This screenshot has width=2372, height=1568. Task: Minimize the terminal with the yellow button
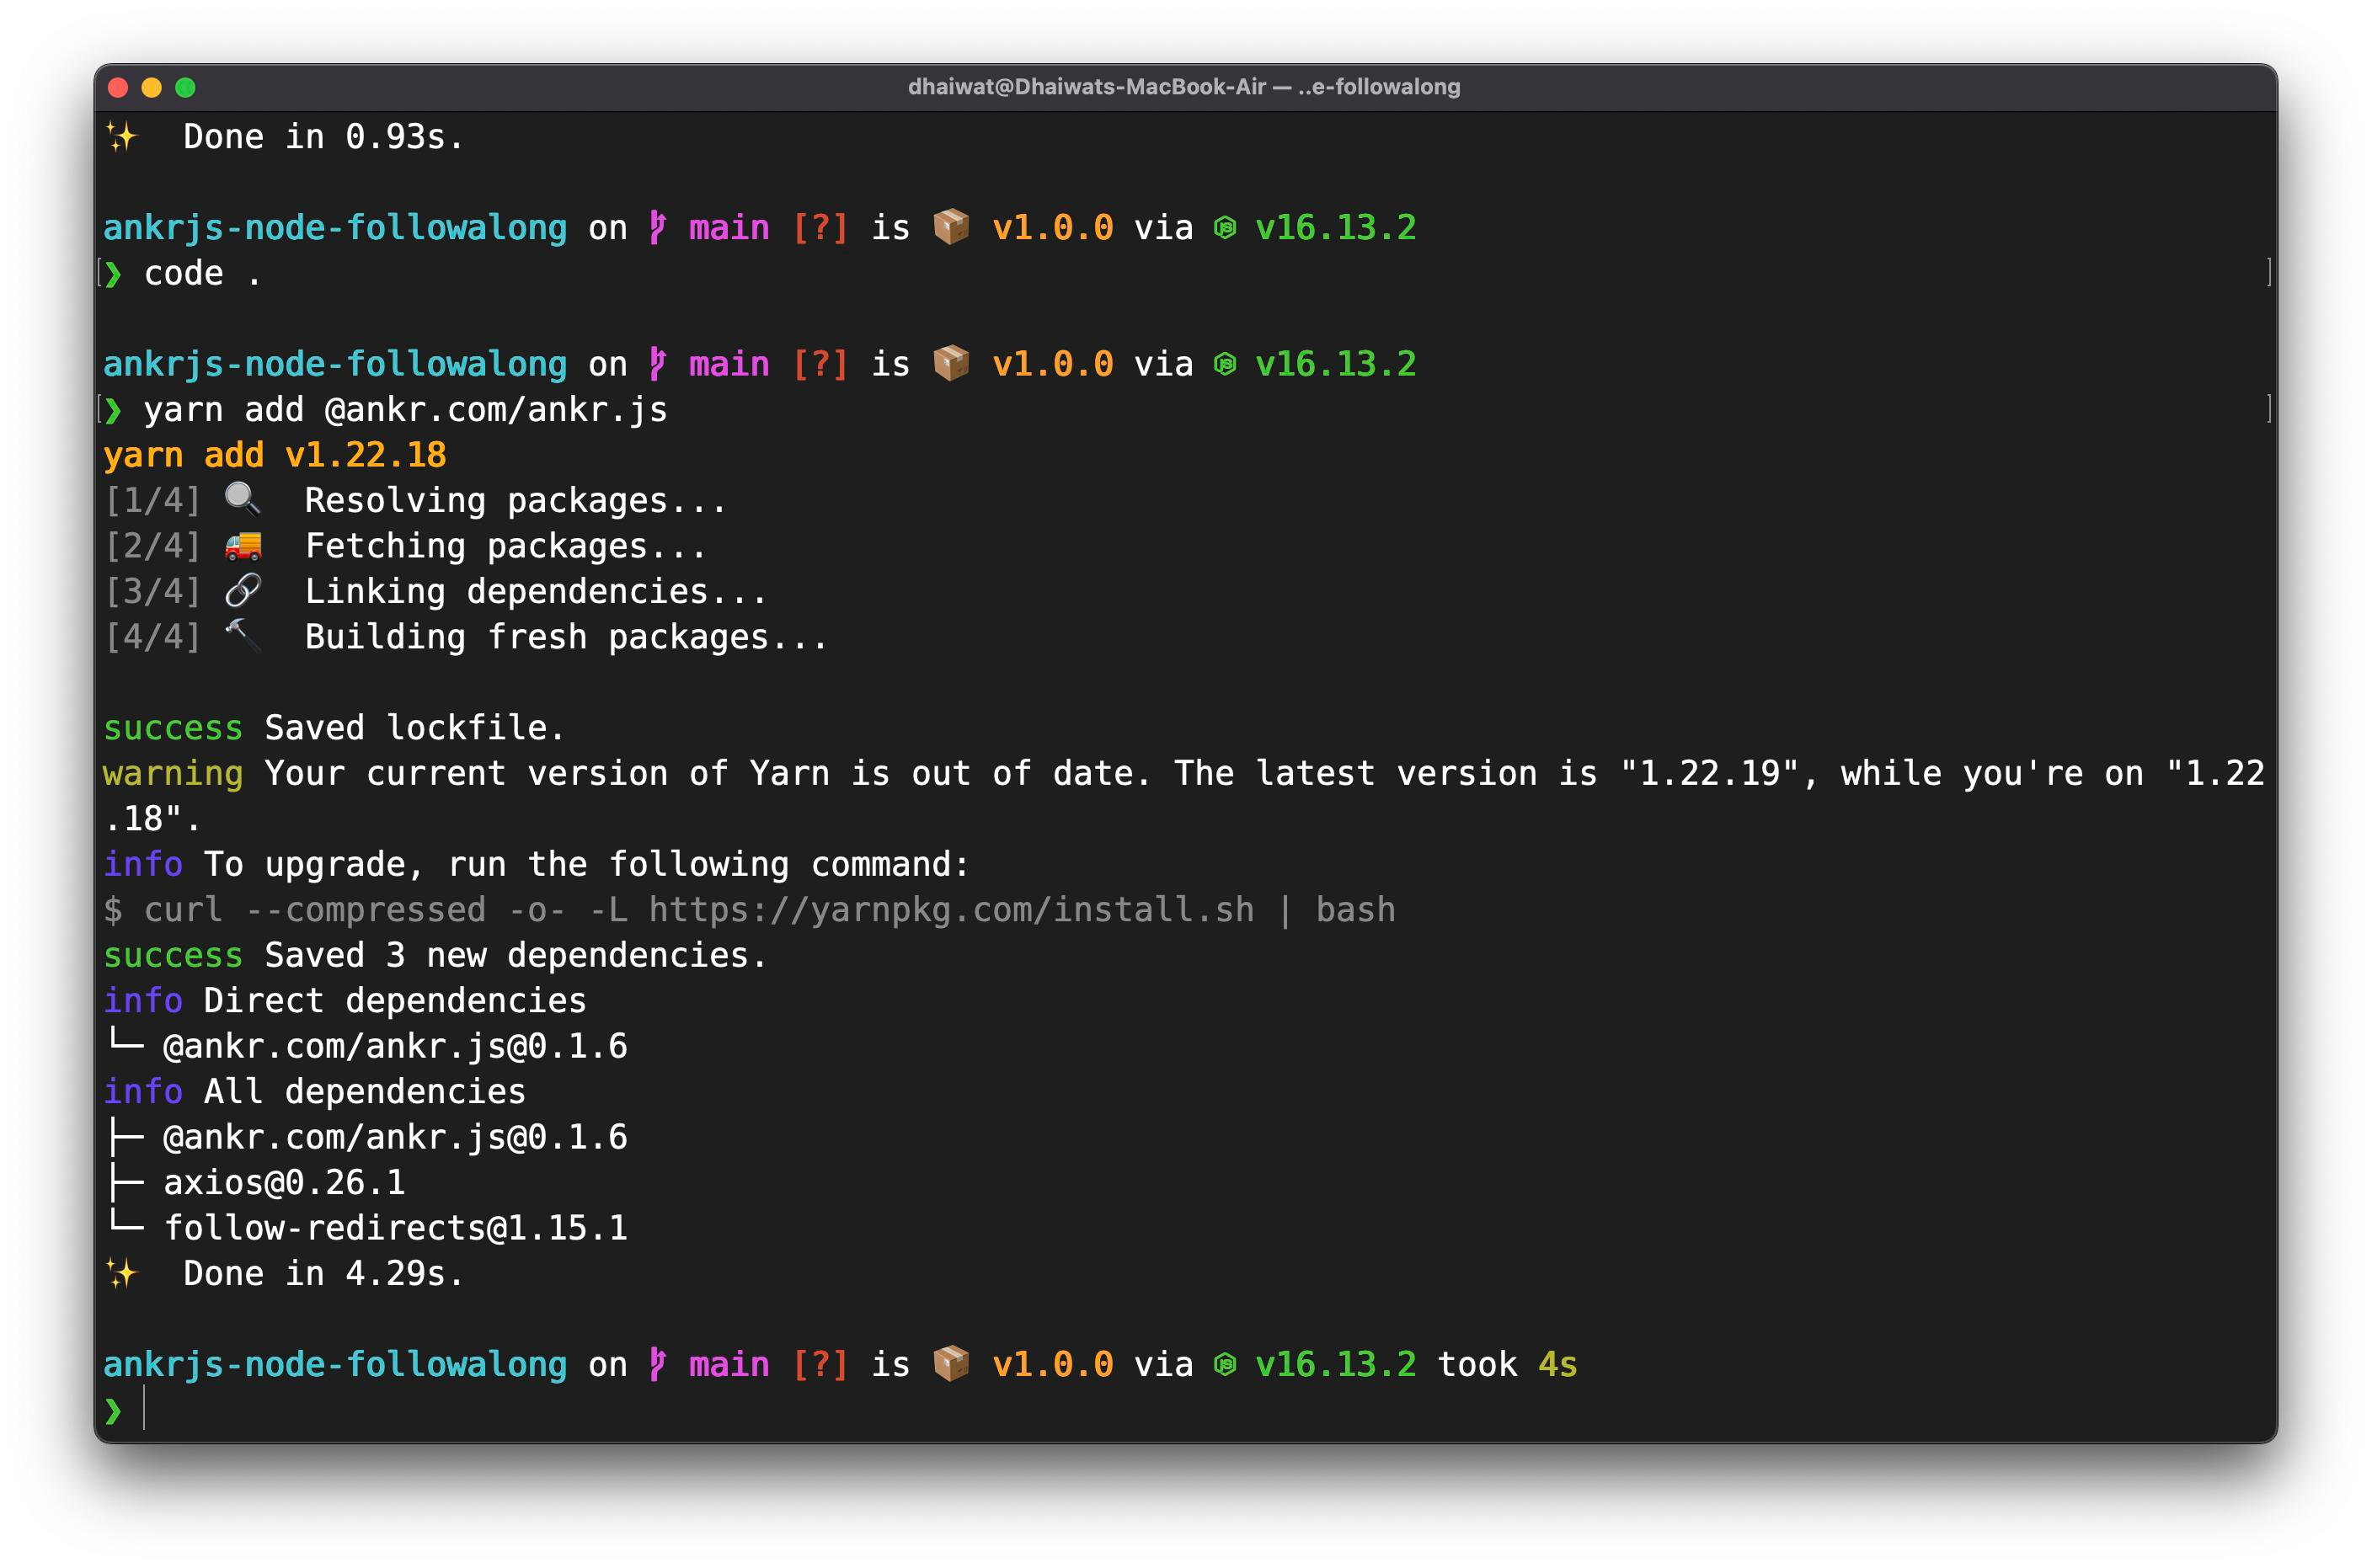click(151, 87)
